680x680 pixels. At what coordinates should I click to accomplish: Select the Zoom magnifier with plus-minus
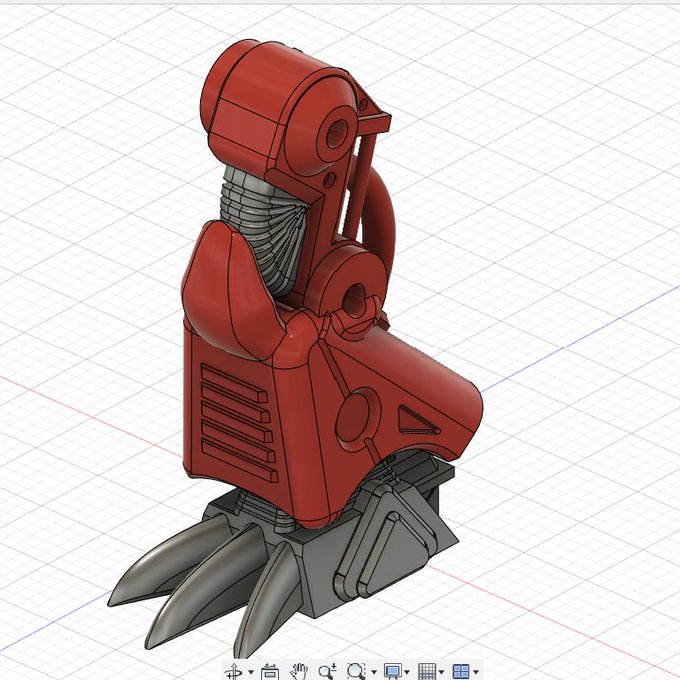[327, 672]
